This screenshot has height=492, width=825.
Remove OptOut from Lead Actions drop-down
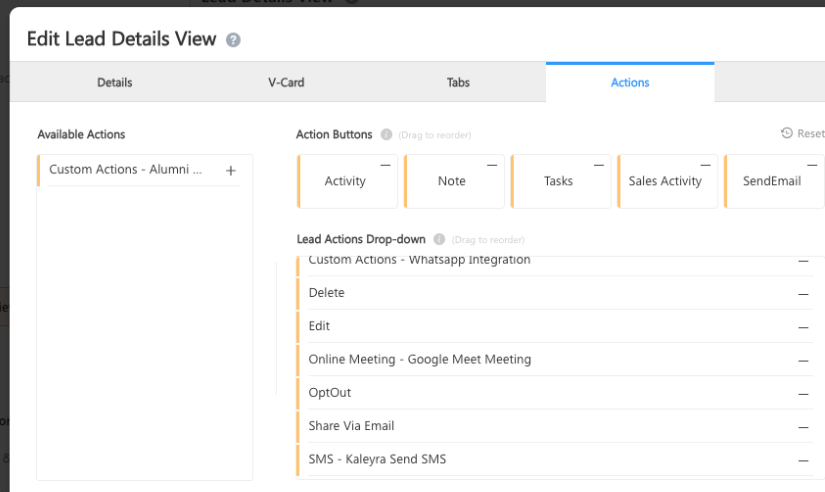click(x=803, y=394)
